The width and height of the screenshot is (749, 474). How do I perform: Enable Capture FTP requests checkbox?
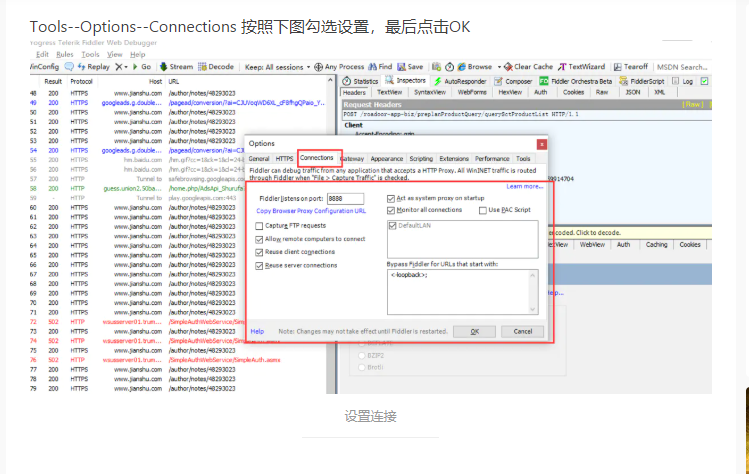(x=259, y=226)
